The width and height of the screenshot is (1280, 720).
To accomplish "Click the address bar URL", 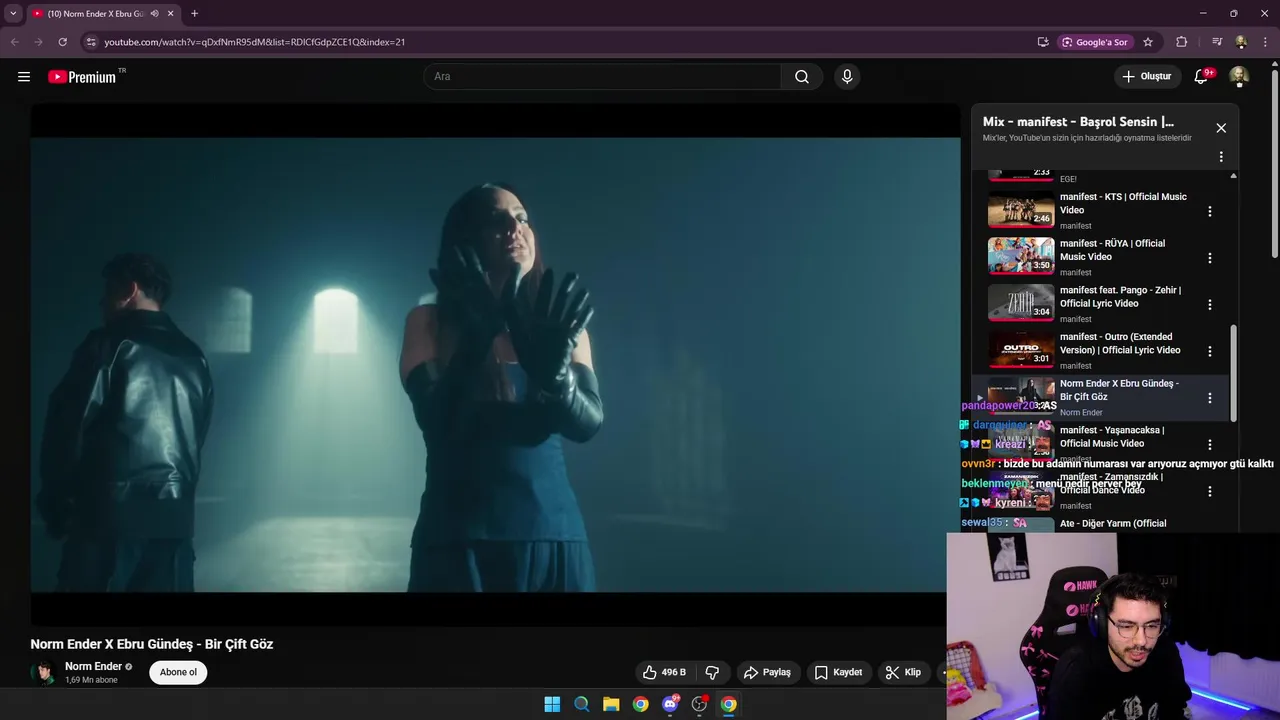I will 255,42.
